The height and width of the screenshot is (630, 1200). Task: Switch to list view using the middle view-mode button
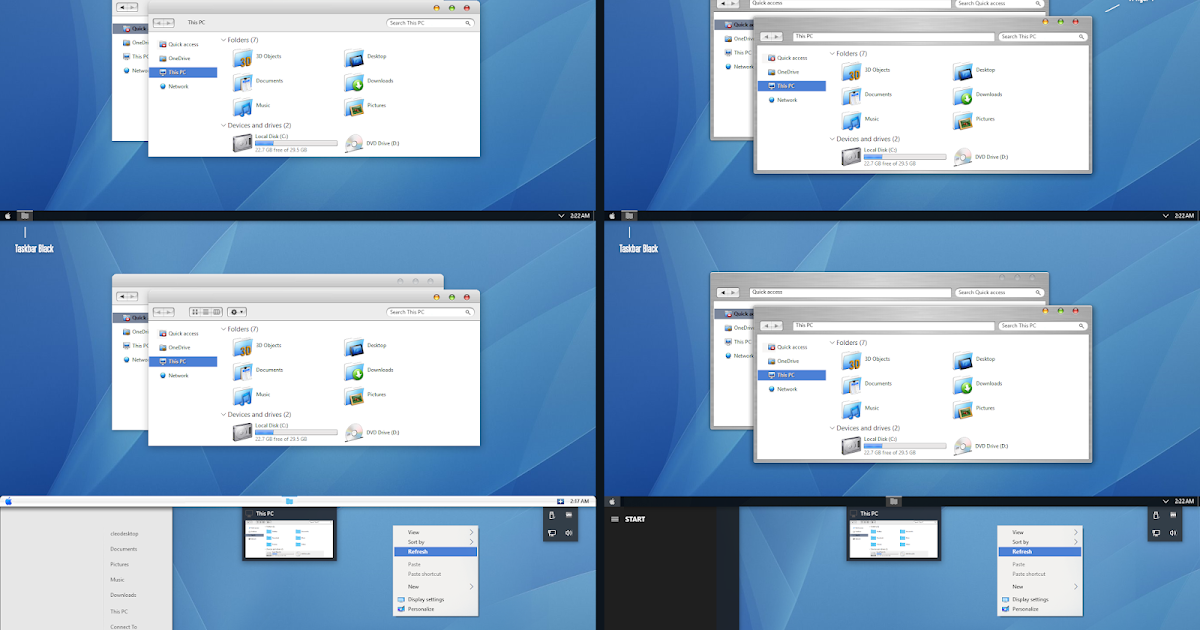pos(205,312)
